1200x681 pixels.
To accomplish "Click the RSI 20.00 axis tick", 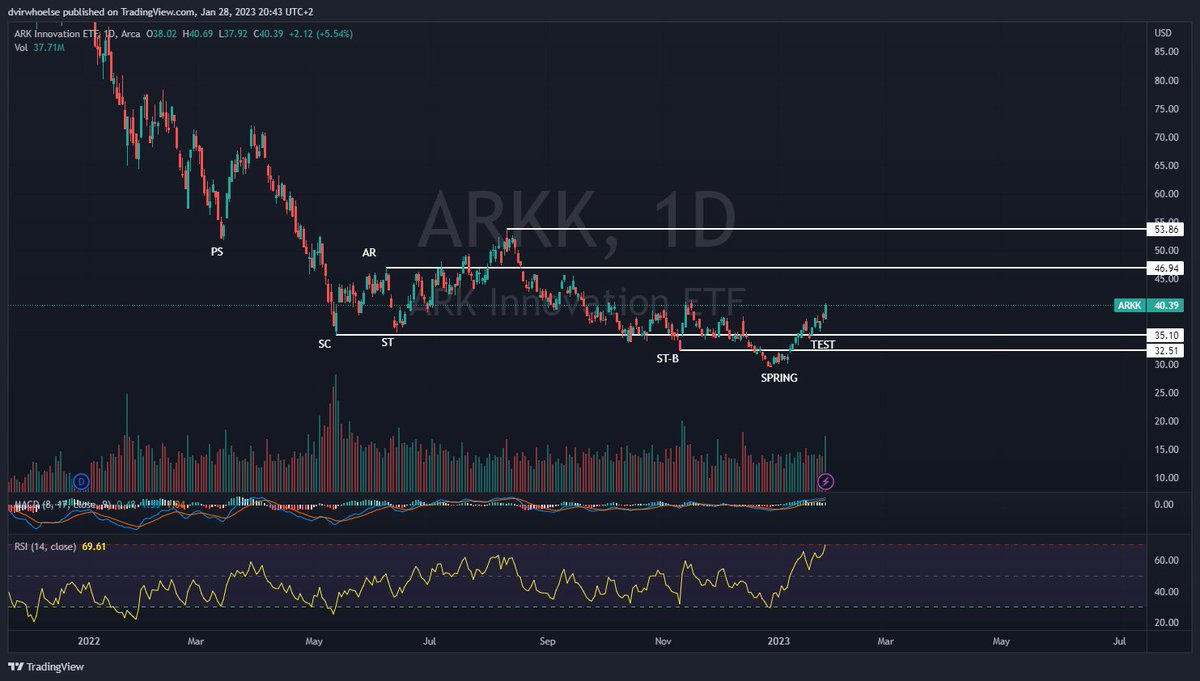I will (1167, 622).
